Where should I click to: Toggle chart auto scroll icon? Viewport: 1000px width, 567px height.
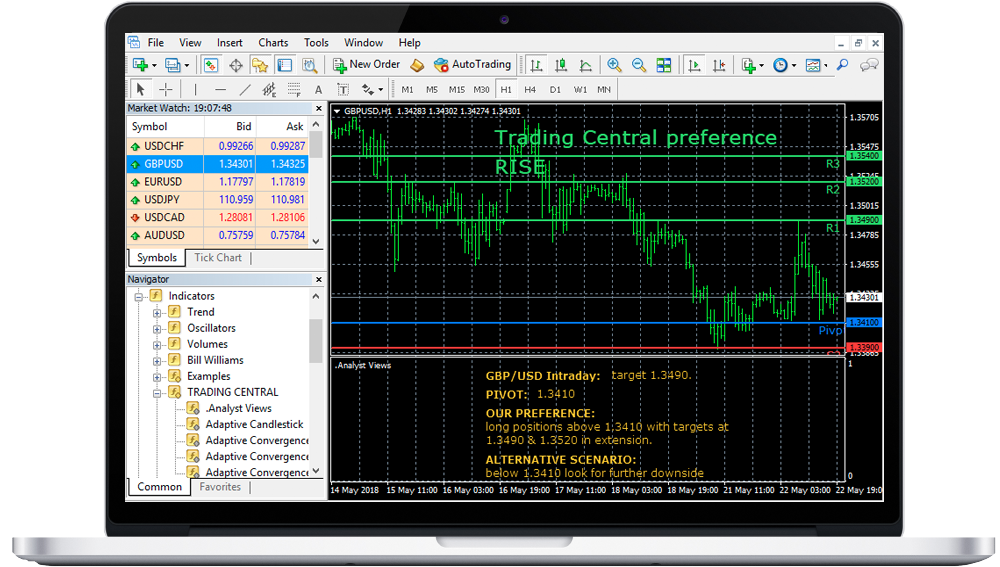point(695,65)
